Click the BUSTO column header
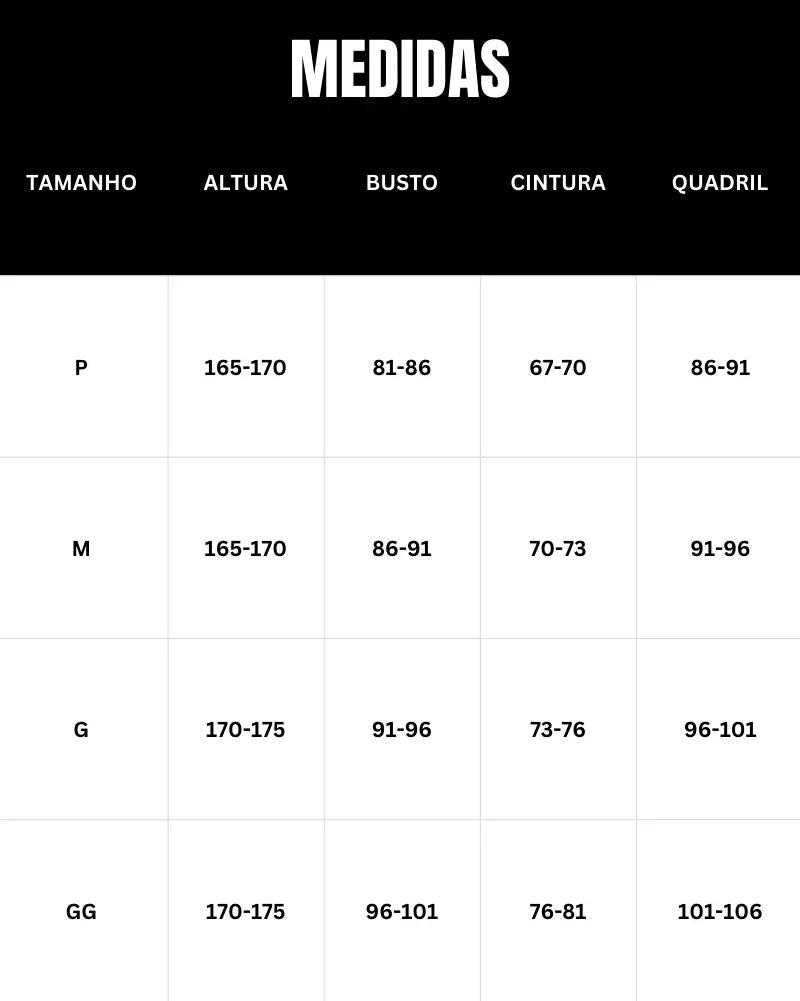This screenshot has height=1001, width=800. click(402, 183)
